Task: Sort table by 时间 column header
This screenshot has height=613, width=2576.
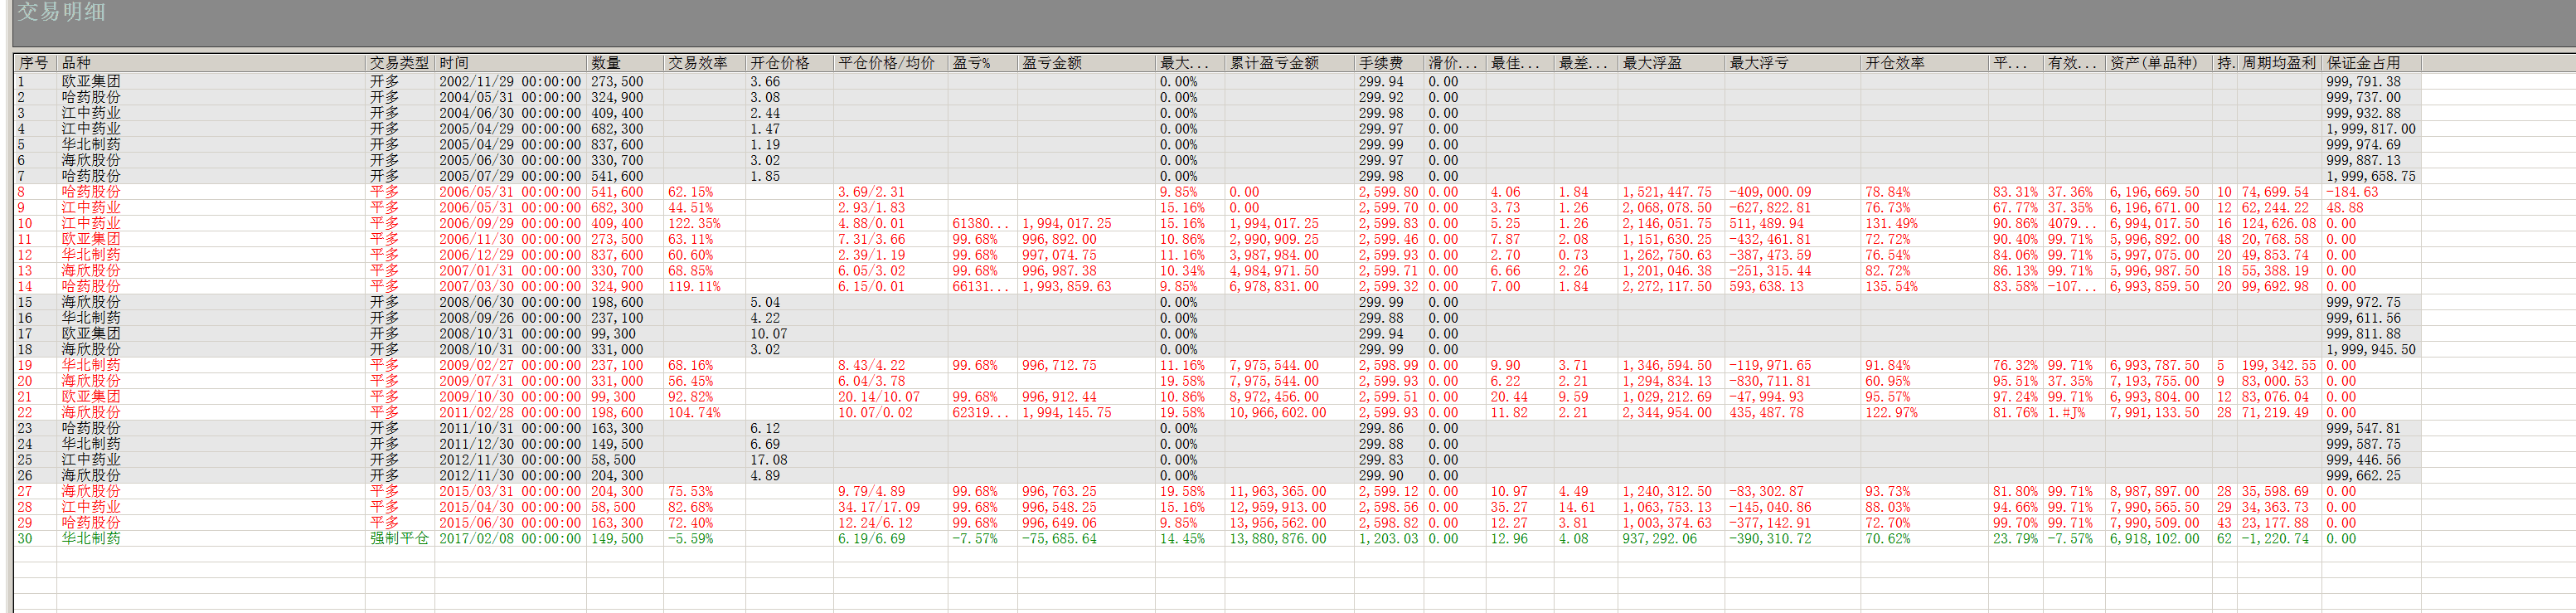Action: 510,63
